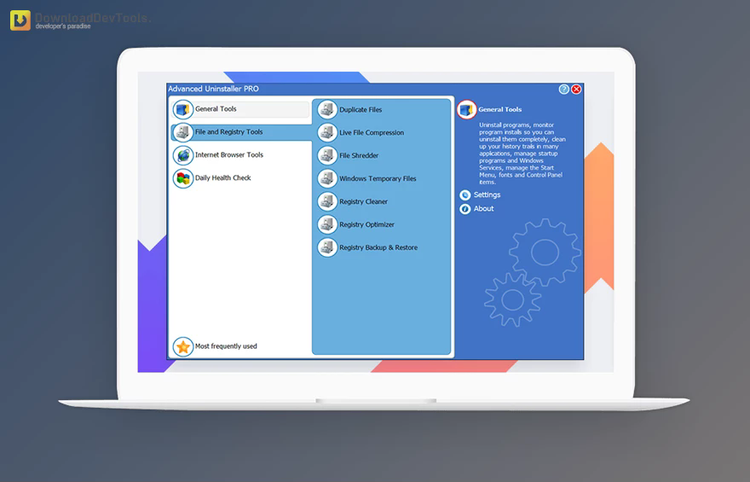
Task: Click the Most frequently used star icon
Action: coord(183,347)
